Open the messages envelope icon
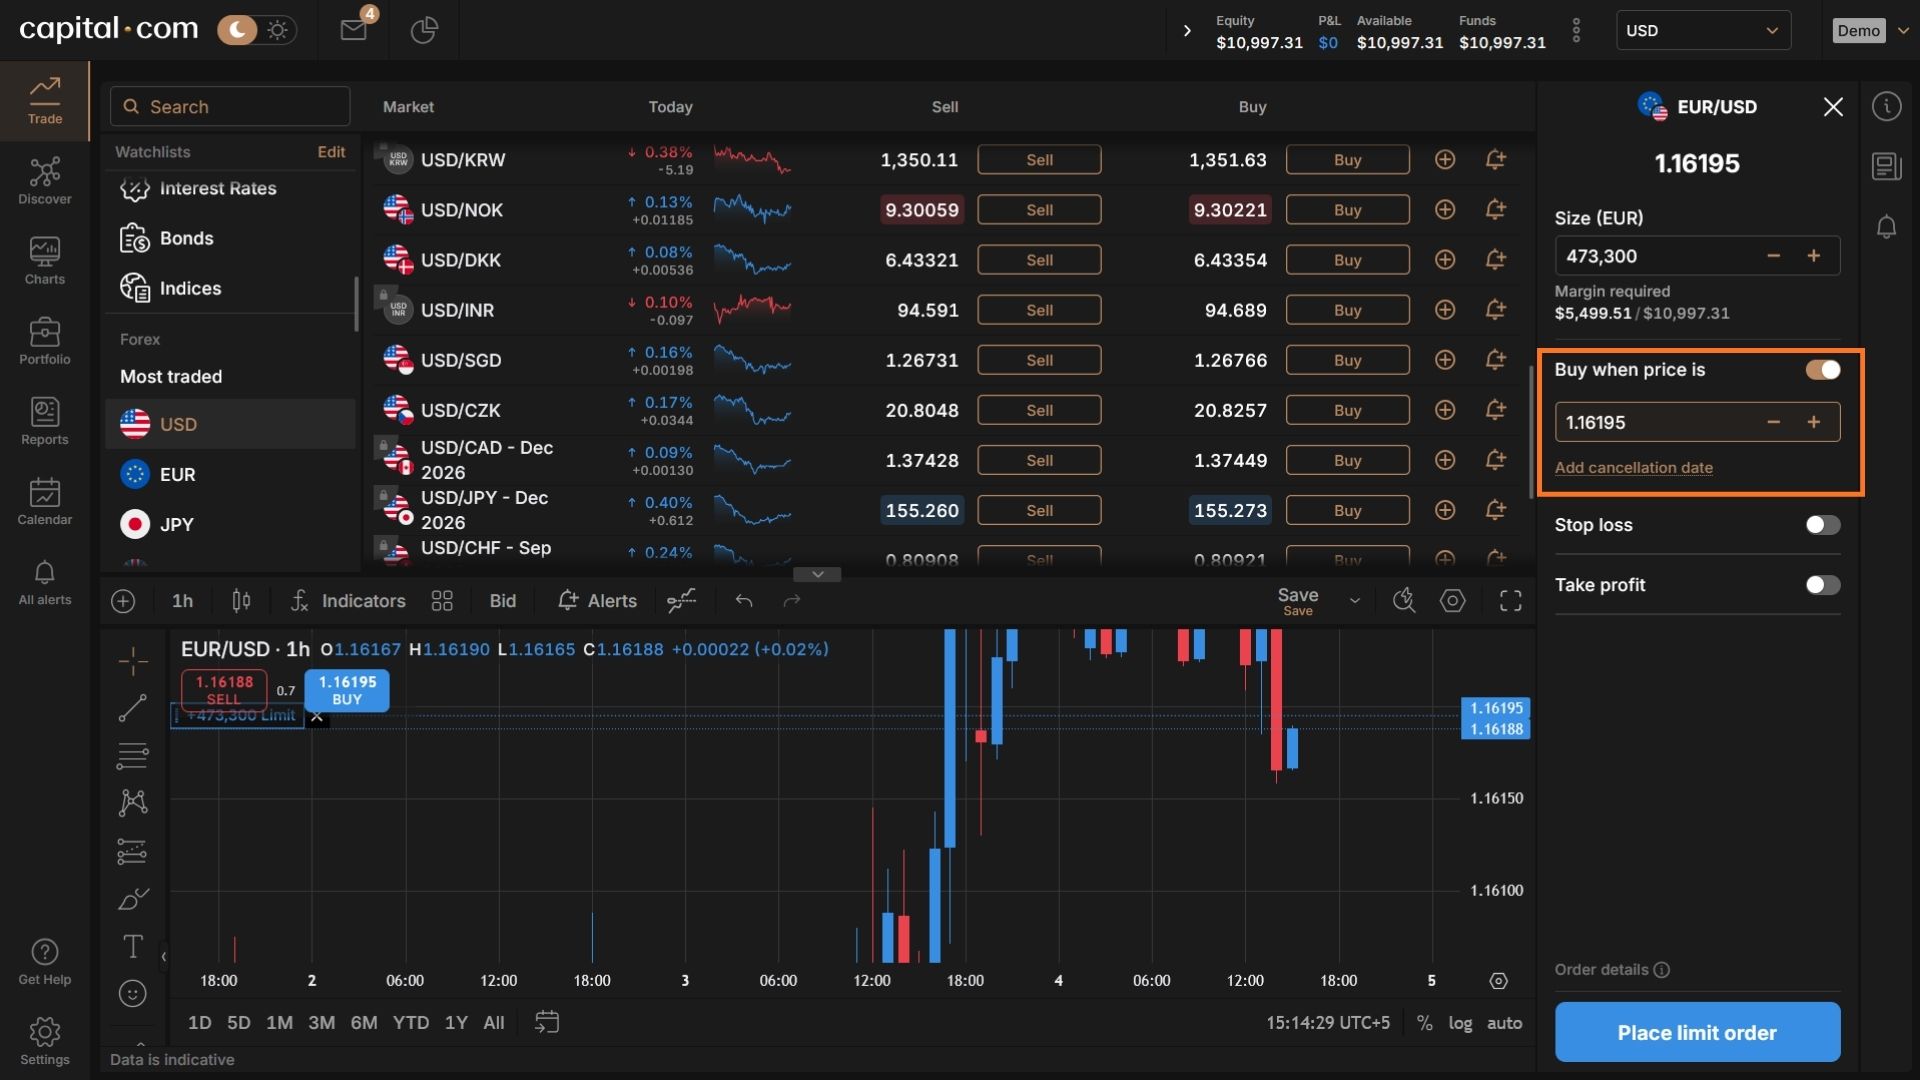 (x=353, y=30)
